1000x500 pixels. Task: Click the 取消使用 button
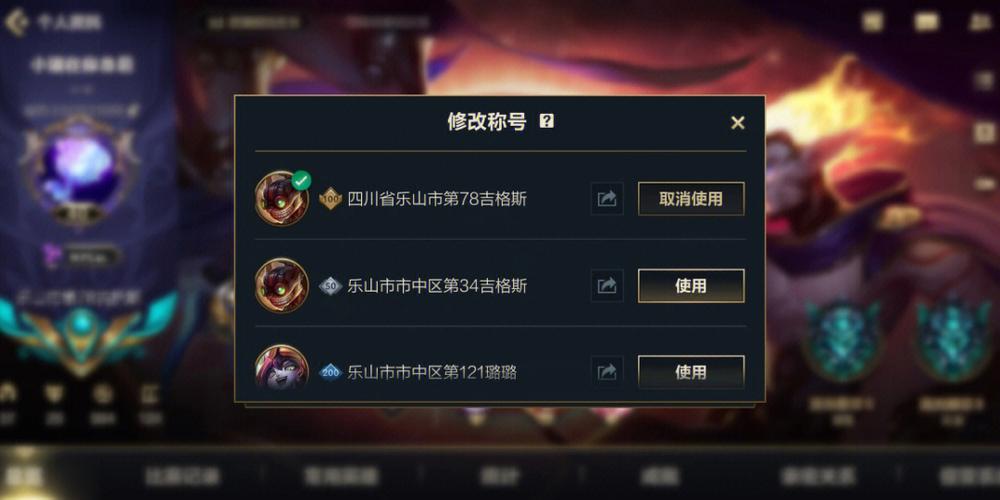(x=691, y=199)
